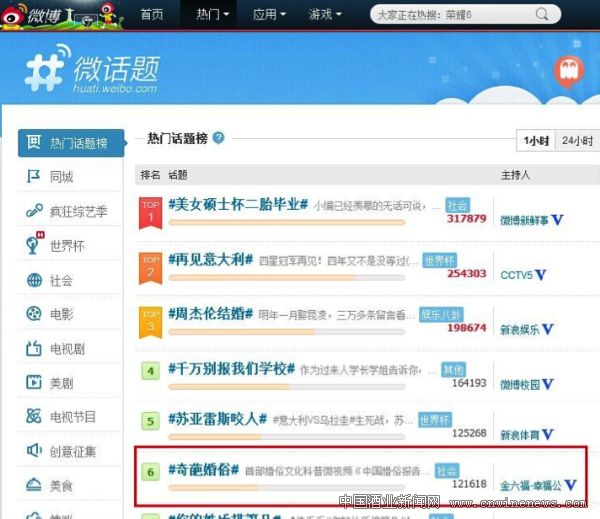
Task: Open topic #美女硕士怀二胎毕业#
Action: click(238, 204)
